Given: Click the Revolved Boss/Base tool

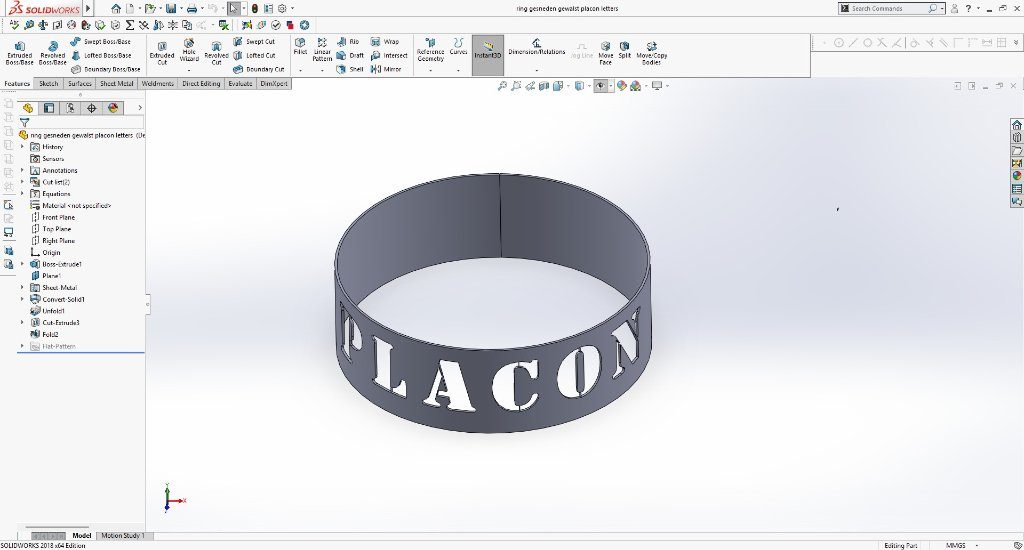Looking at the screenshot, I should click(x=52, y=52).
